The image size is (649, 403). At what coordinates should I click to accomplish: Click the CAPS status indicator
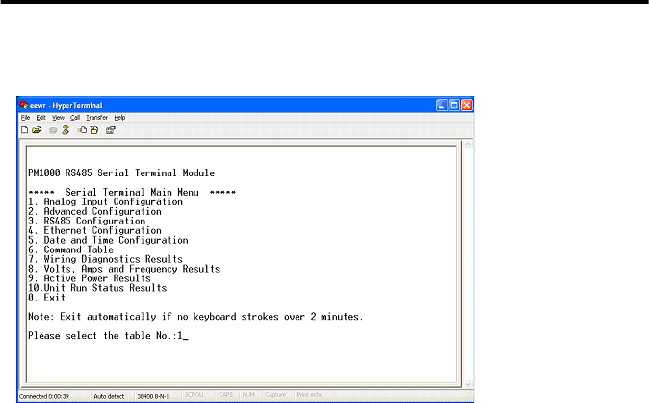pyautogui.click(x=226, y=395)
